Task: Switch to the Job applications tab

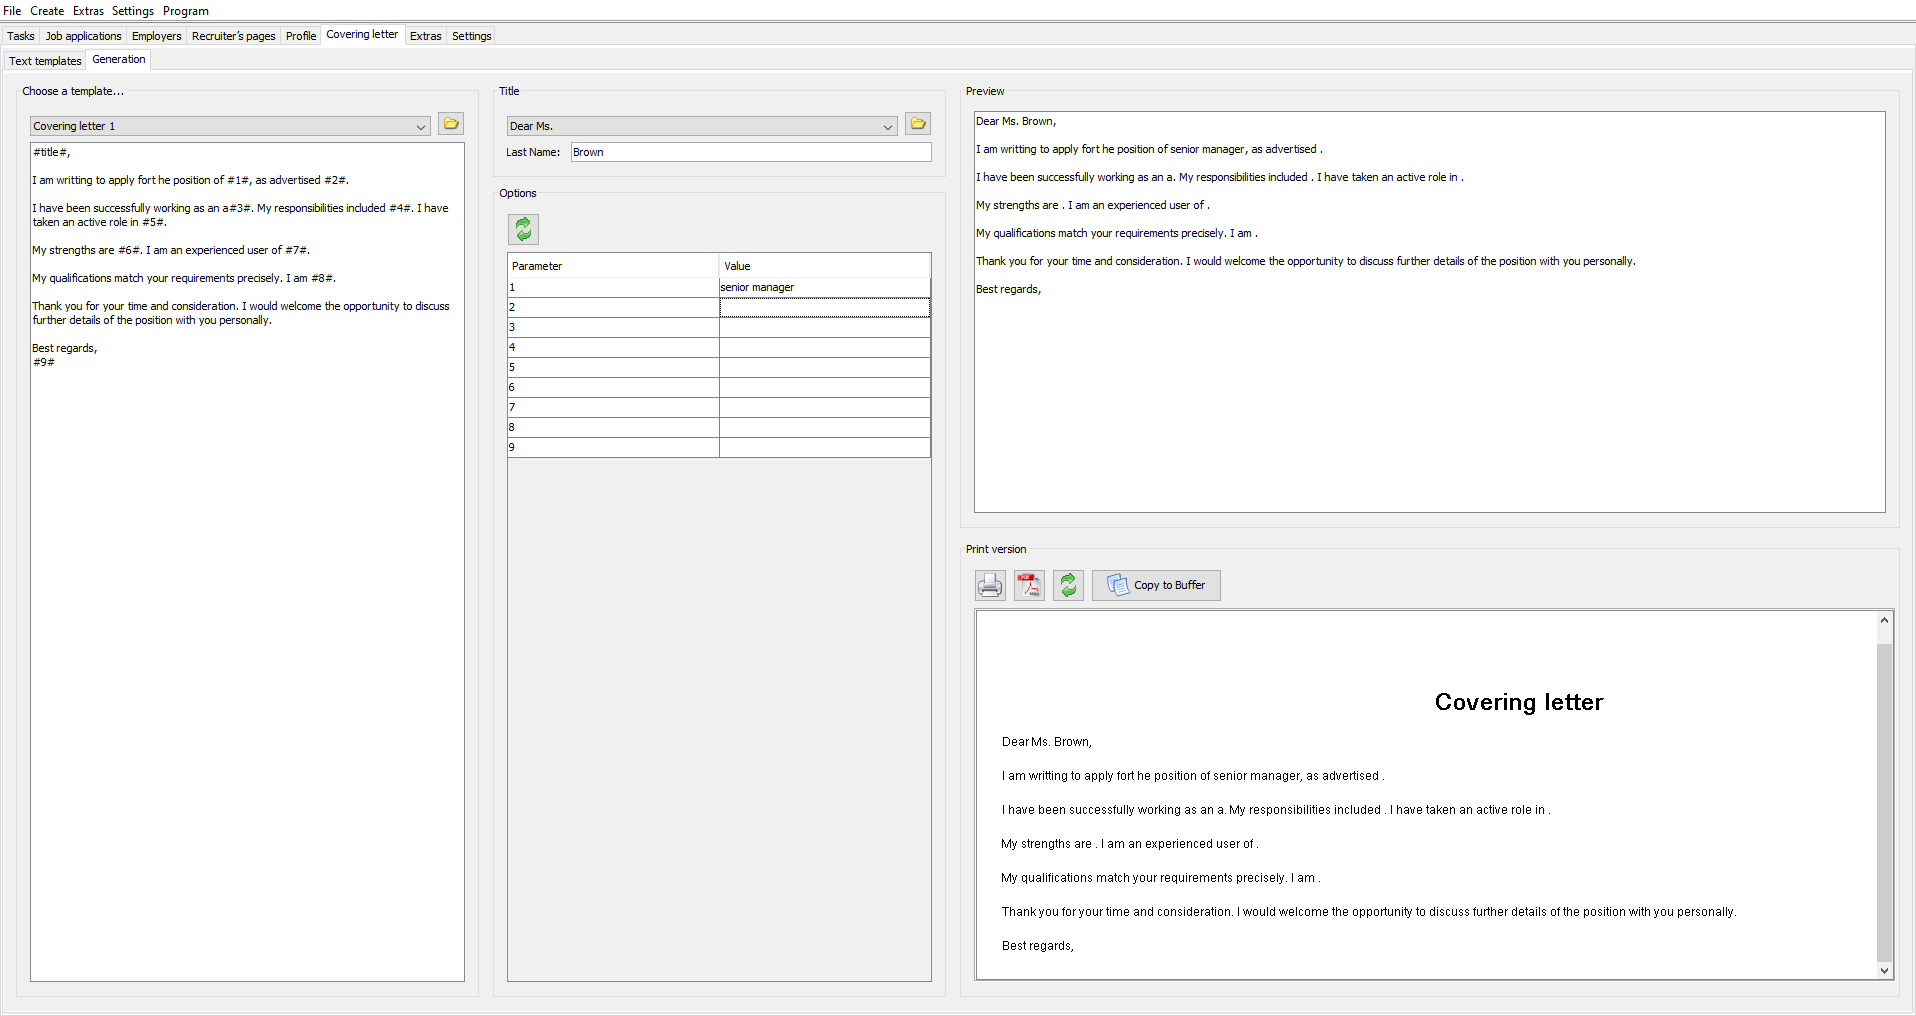Action: [x=84, y=36]
